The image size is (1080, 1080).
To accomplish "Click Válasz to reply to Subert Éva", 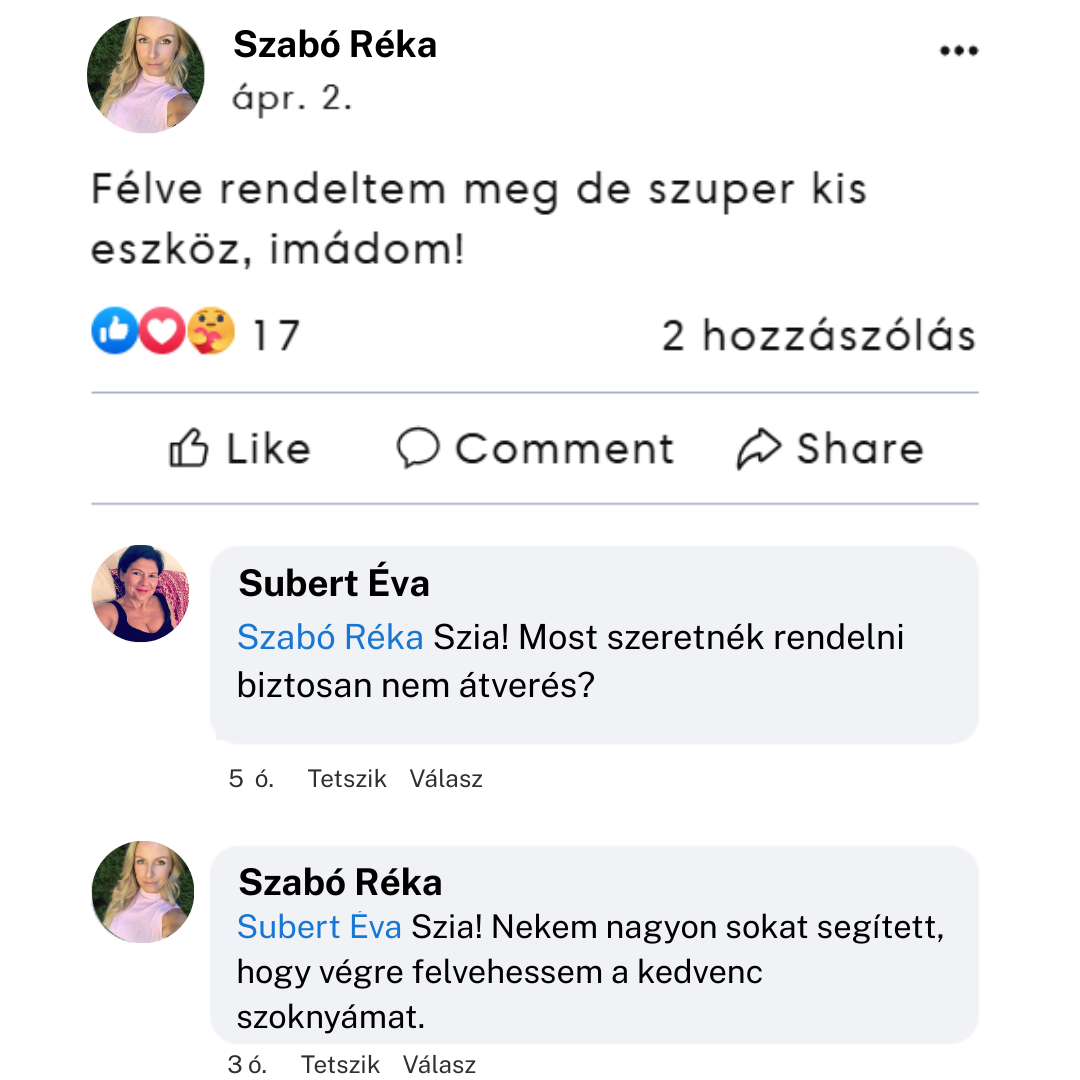I will point(446,779).
